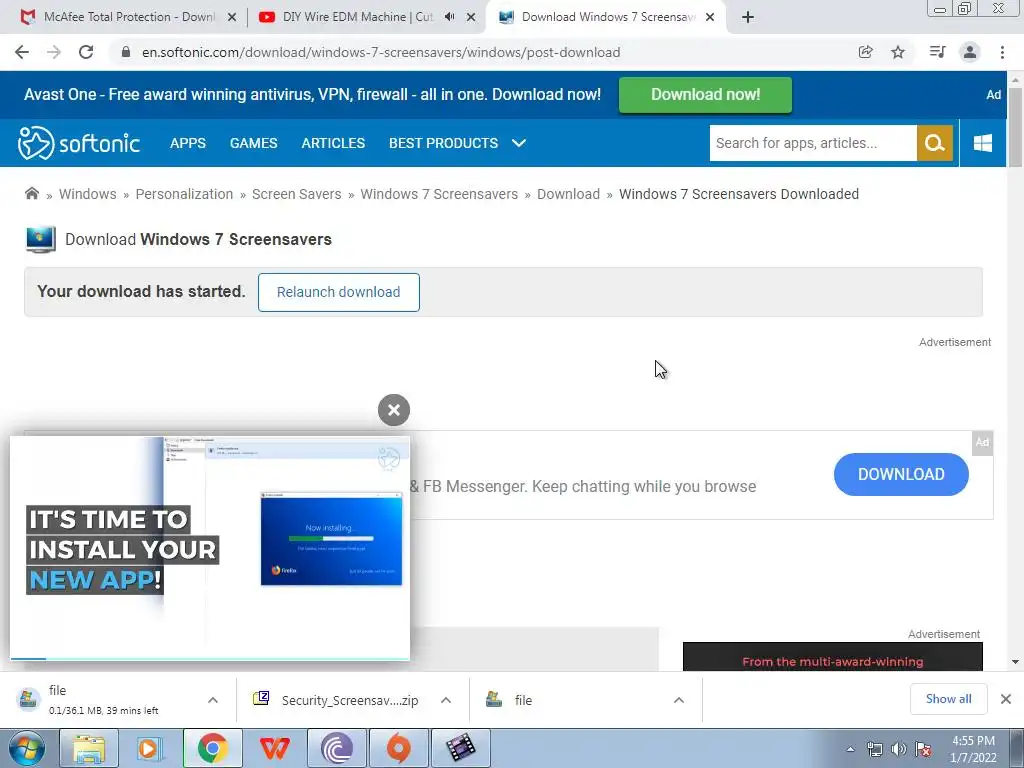The height and width of the screenshot is (768, 1024).
Task: Open Windows Explorer from taskbar
Action: (89, 748)
